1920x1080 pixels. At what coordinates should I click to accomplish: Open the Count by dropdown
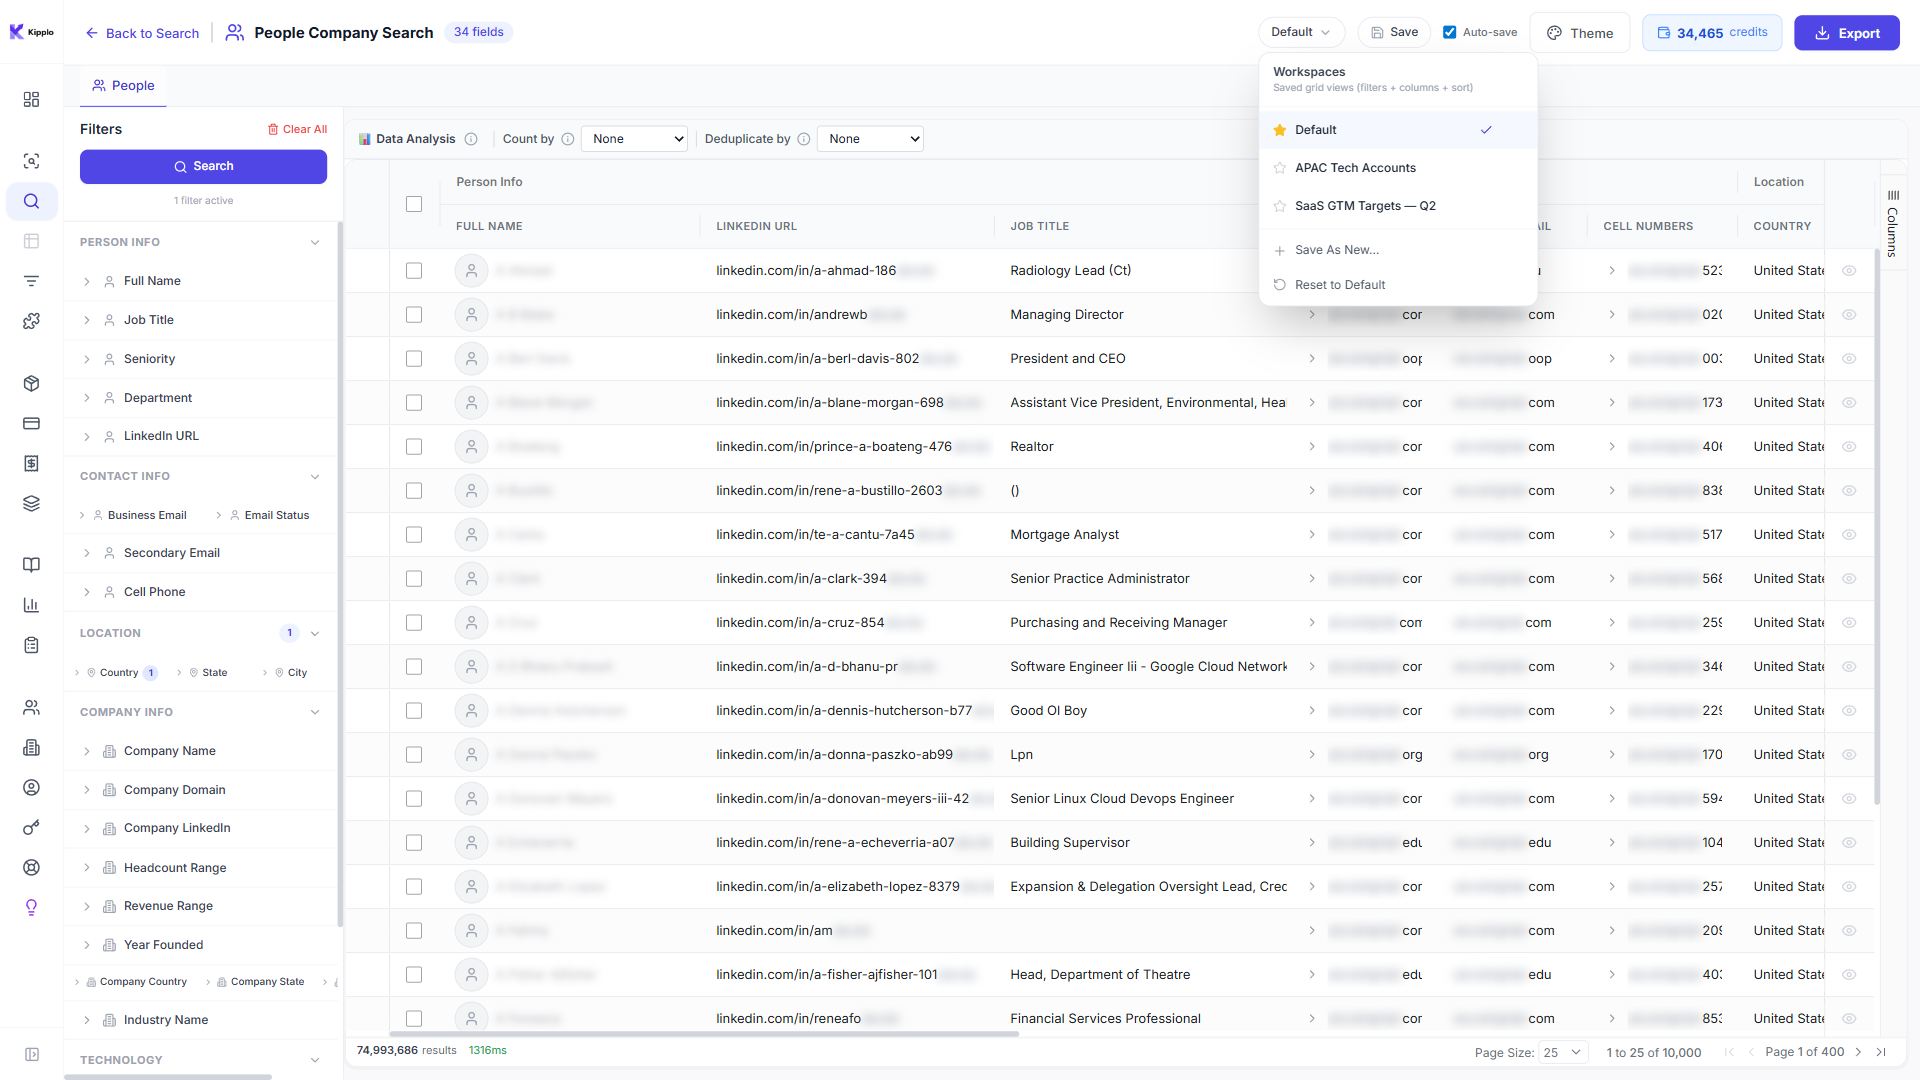click(x=634, y=138)
